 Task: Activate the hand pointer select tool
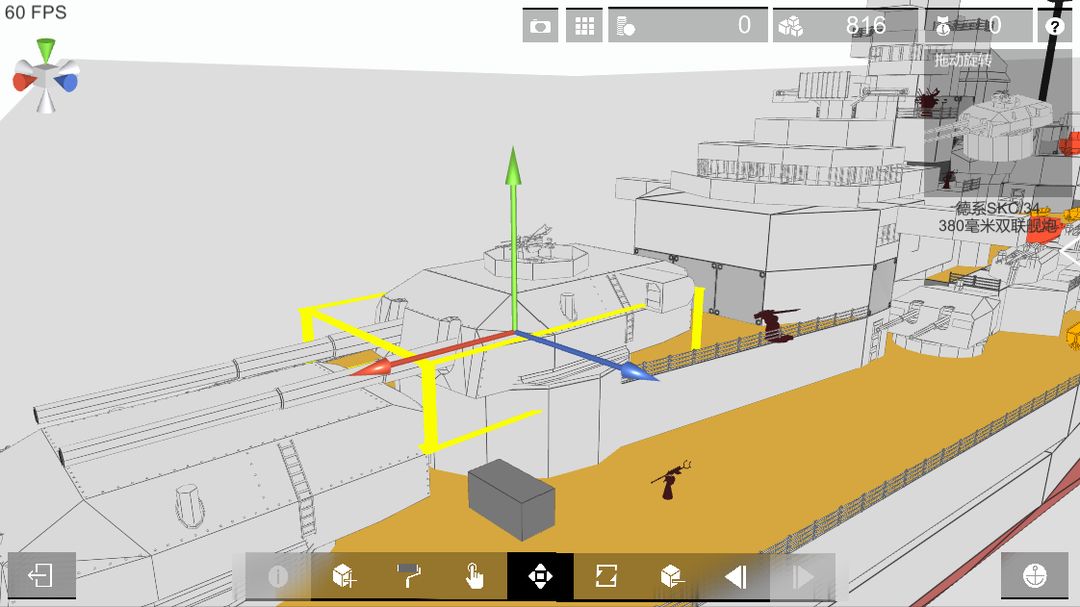(474, 576)
